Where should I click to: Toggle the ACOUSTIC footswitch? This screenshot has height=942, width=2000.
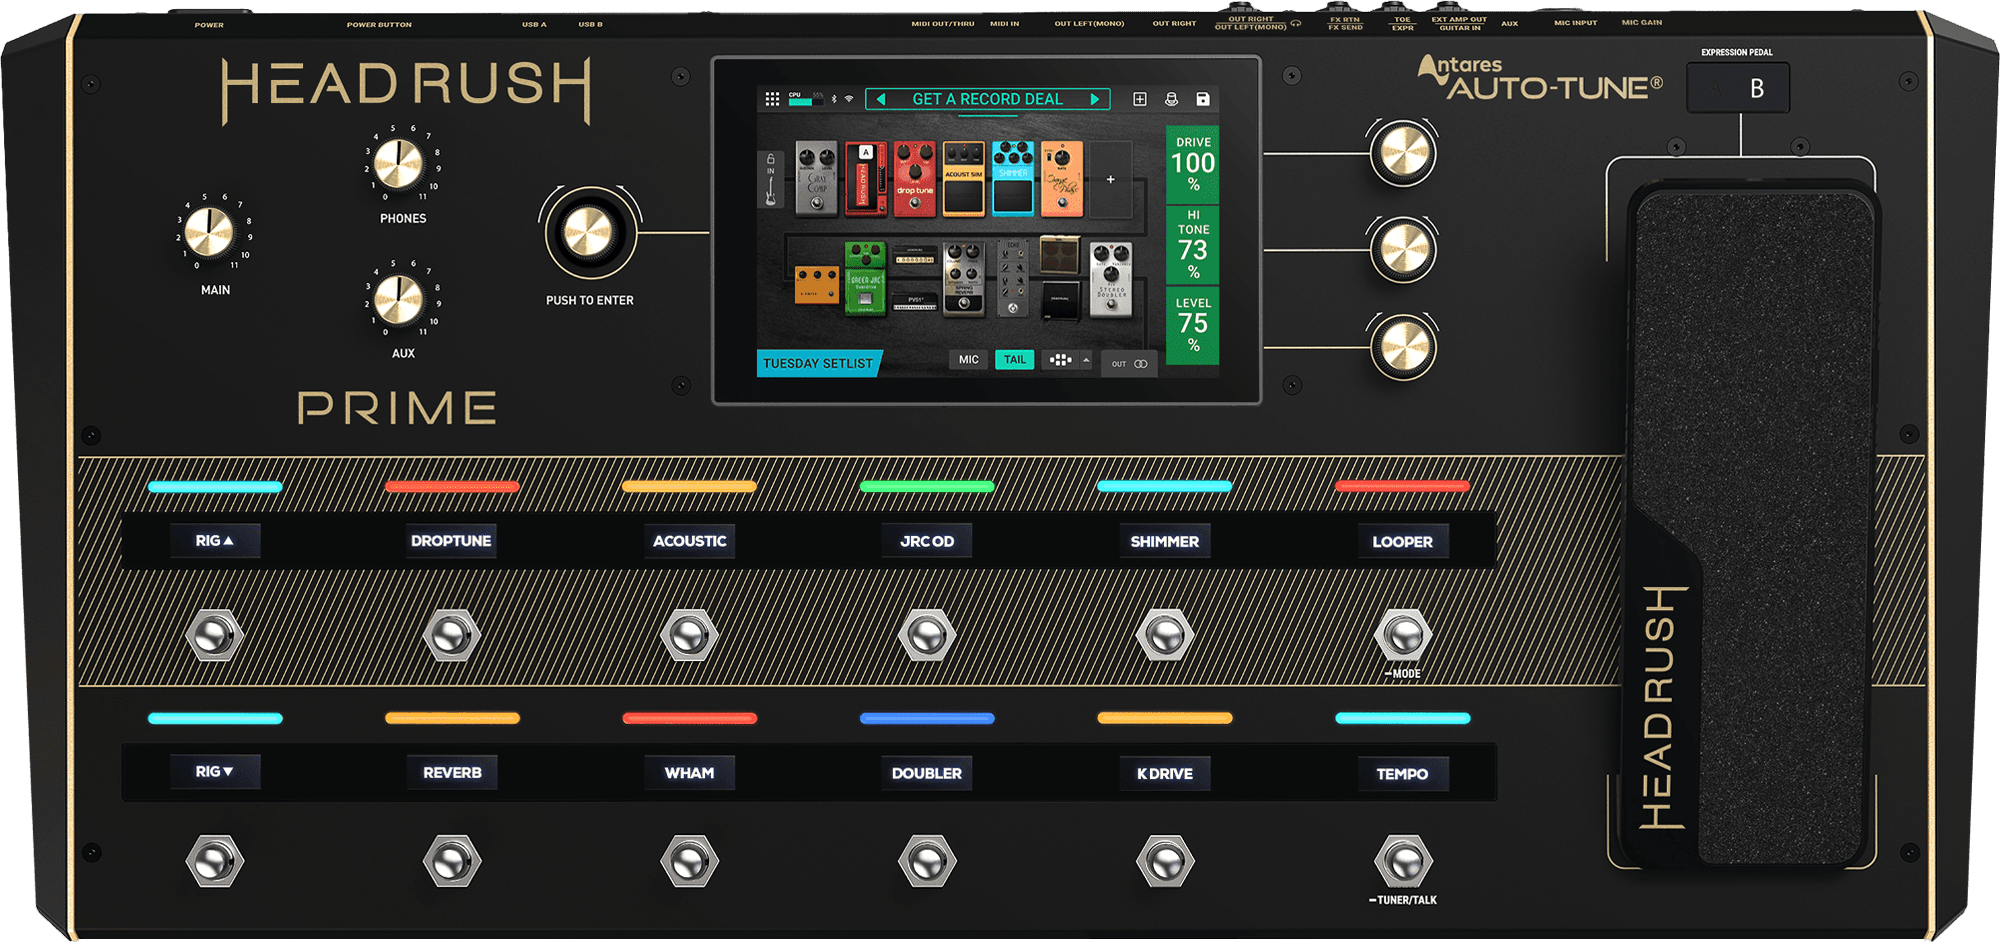[x=689, y=634]
